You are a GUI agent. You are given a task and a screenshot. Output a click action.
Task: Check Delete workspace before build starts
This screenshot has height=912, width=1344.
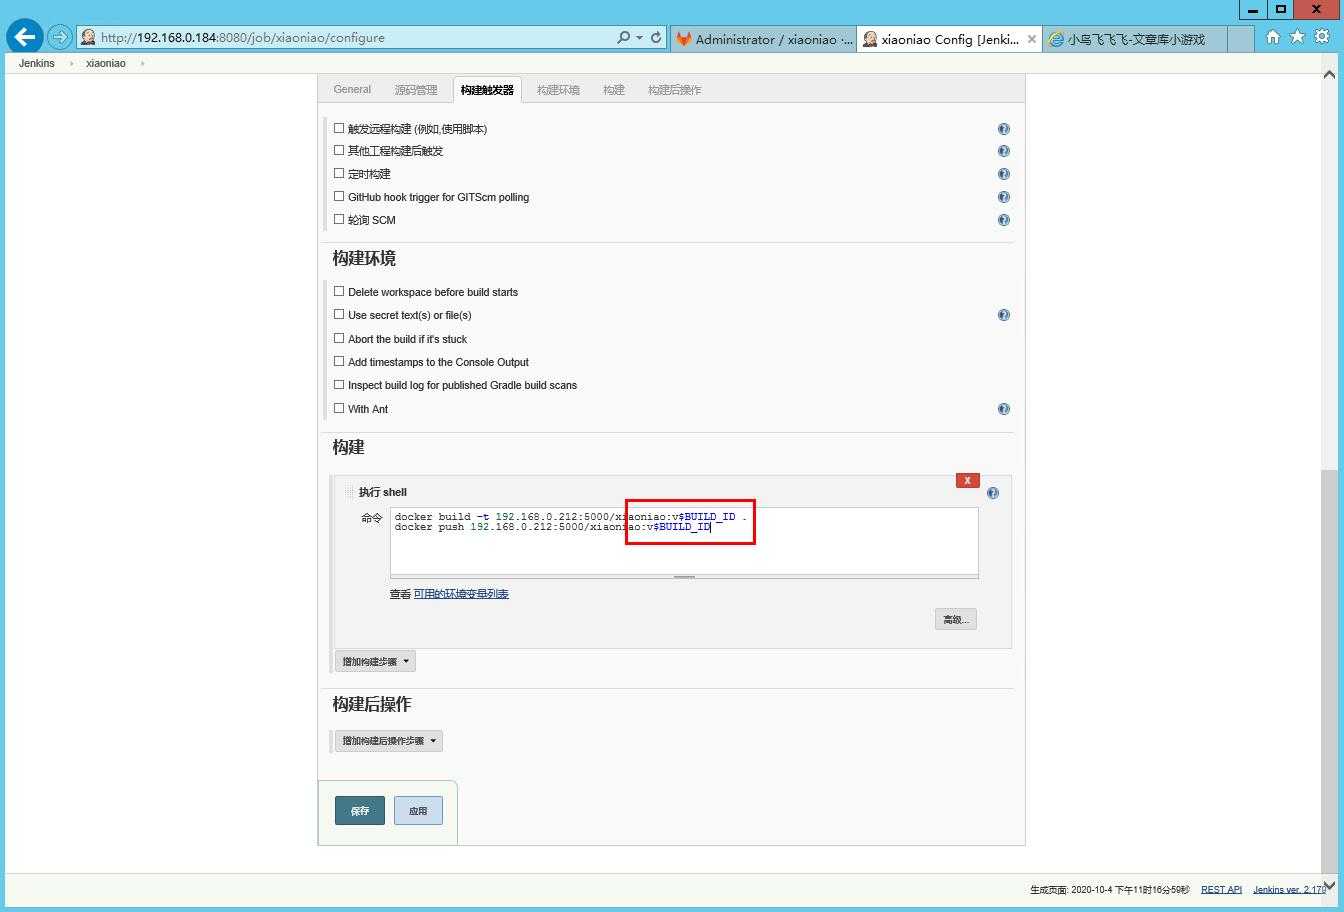tap(339, 291)
